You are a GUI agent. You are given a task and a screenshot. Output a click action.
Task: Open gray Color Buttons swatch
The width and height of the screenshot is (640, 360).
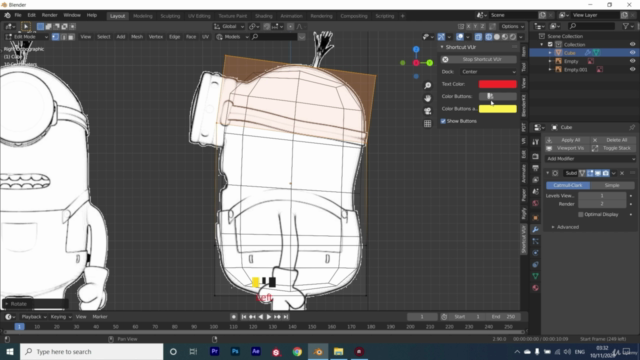pyautogui.click(x=498, y=96)
